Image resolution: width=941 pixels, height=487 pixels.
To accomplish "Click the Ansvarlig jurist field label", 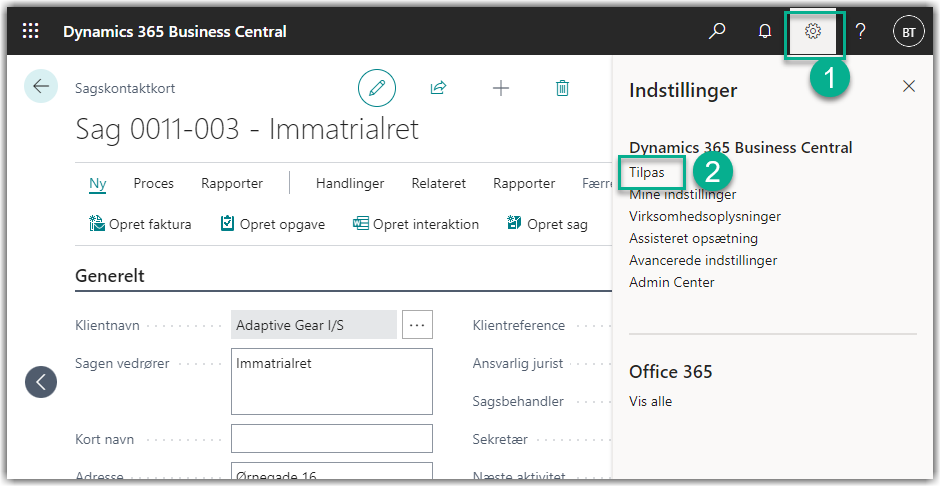I will [518, 363].
